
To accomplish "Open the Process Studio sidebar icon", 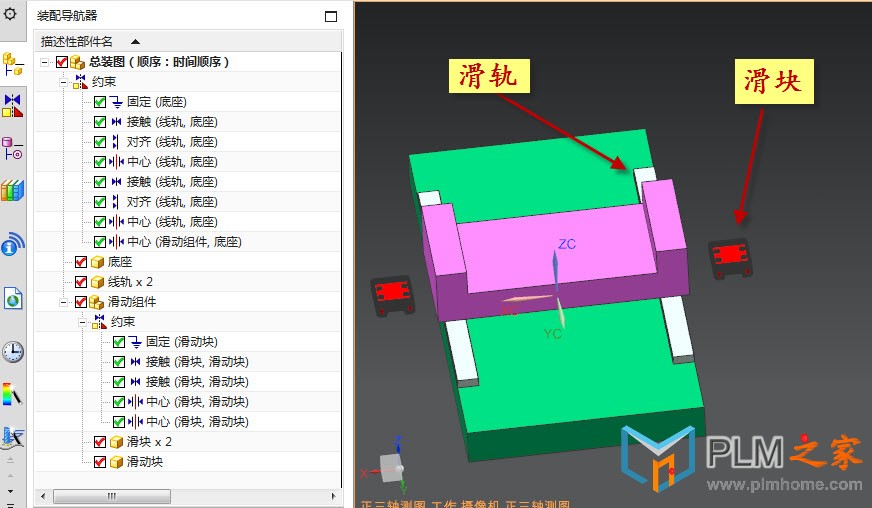I will pyautogui.click(x=12, y=437).
